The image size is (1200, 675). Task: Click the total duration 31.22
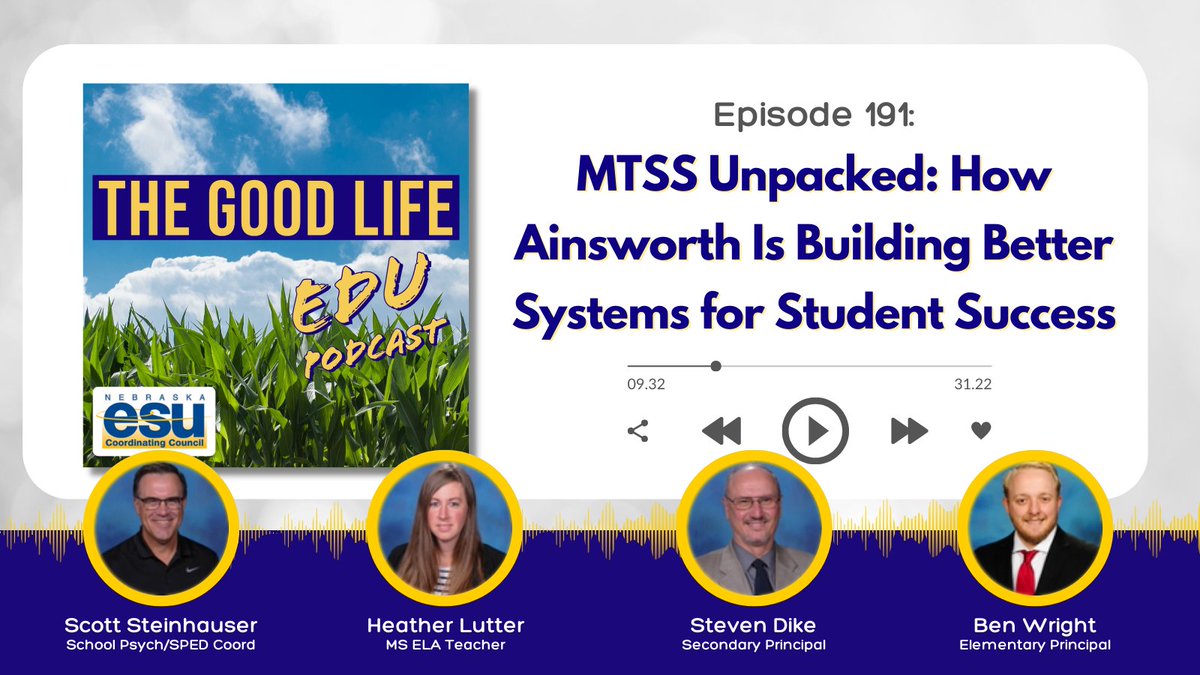[973, 384]
